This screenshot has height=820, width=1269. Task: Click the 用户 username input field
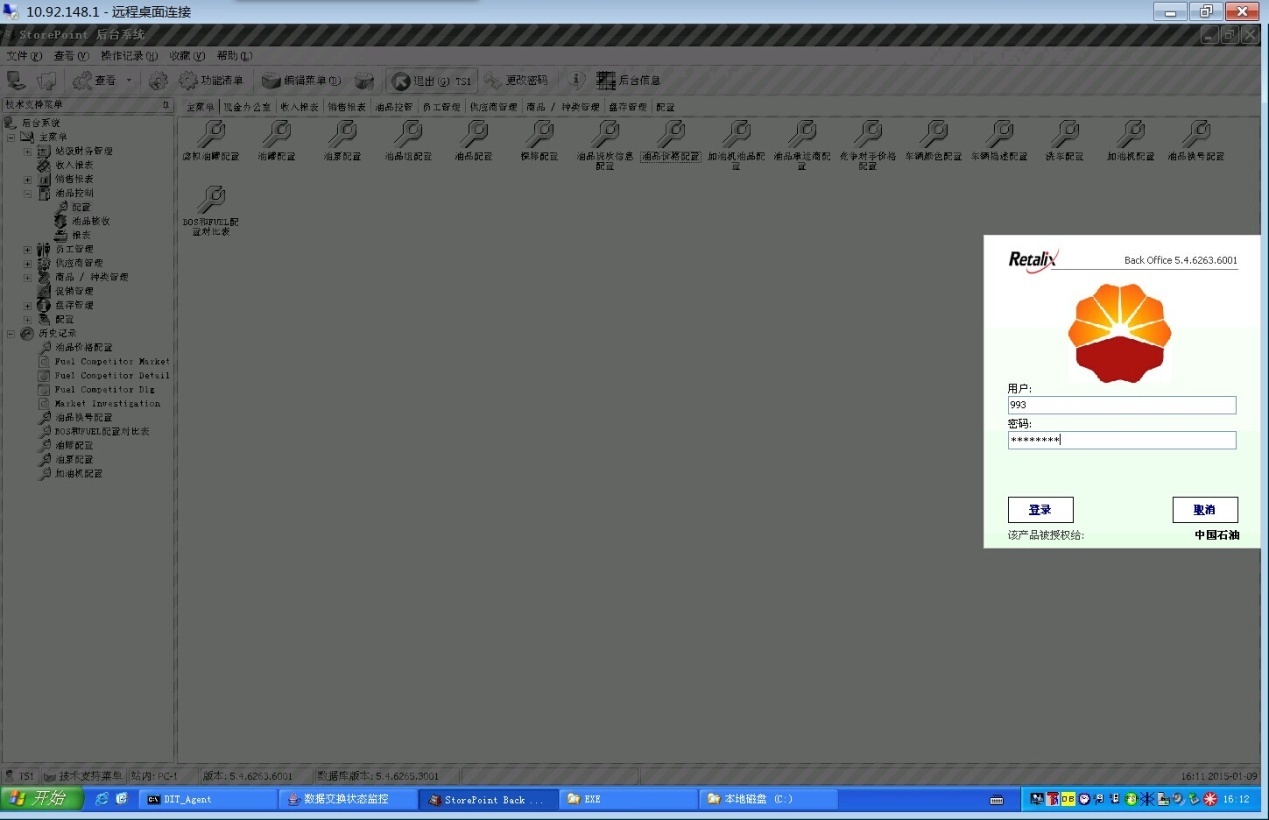click(x=1122, y=405)
